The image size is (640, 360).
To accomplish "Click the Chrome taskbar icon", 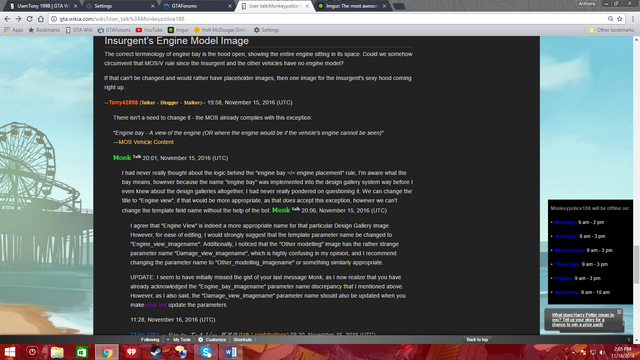I will [x=107, y=352].
